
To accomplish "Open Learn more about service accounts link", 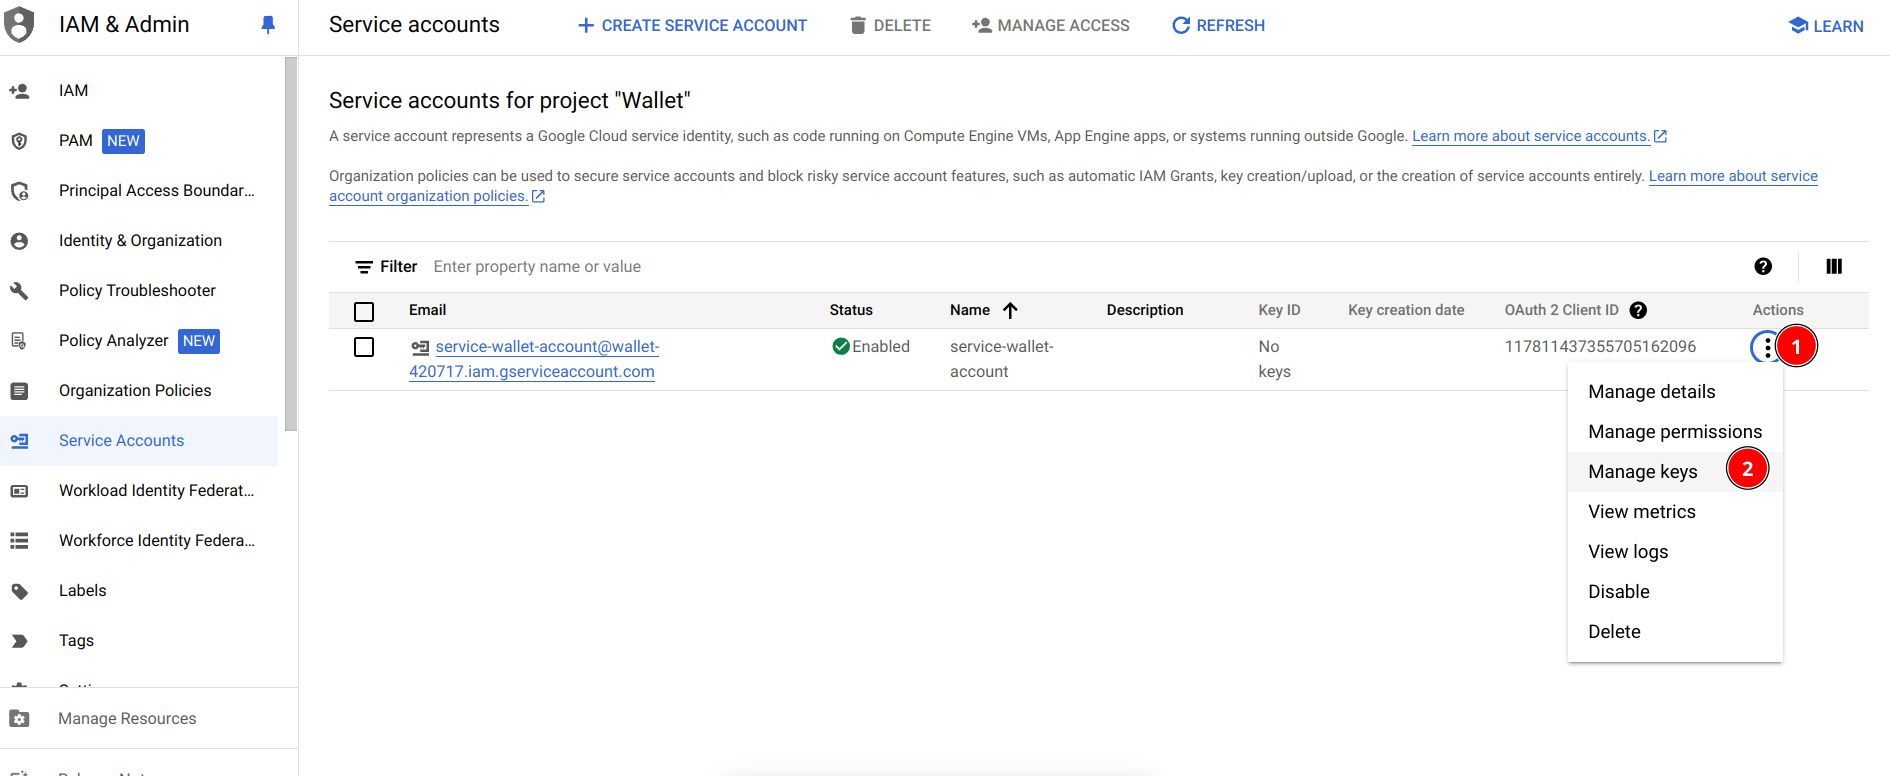I will pos(1539,136).
